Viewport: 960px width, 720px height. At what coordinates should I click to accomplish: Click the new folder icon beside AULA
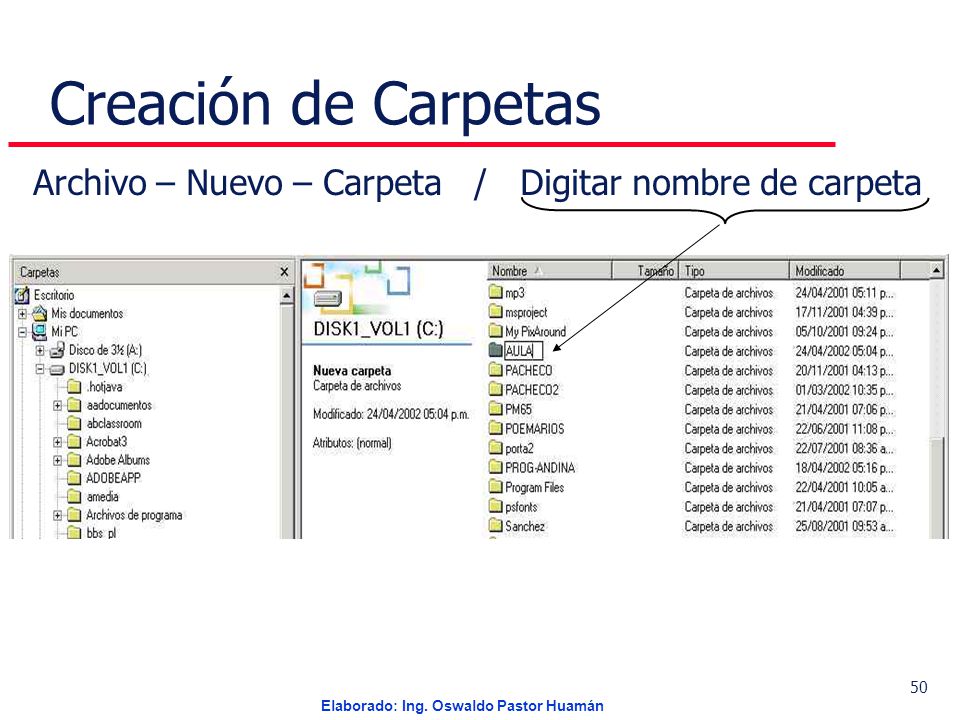495,351
